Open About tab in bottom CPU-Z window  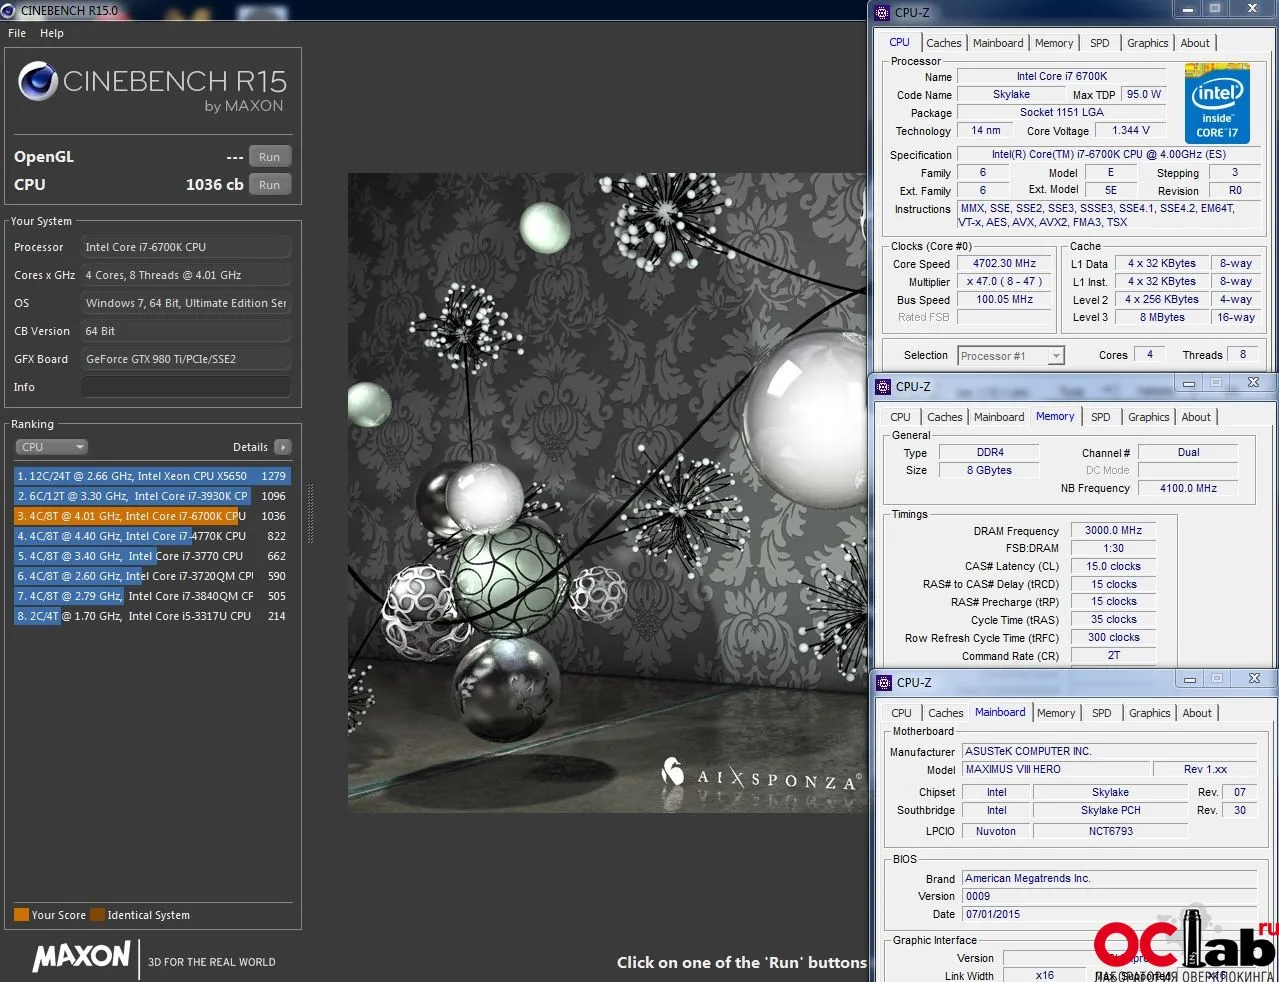pyautogui.click(x=1197, y=713)
